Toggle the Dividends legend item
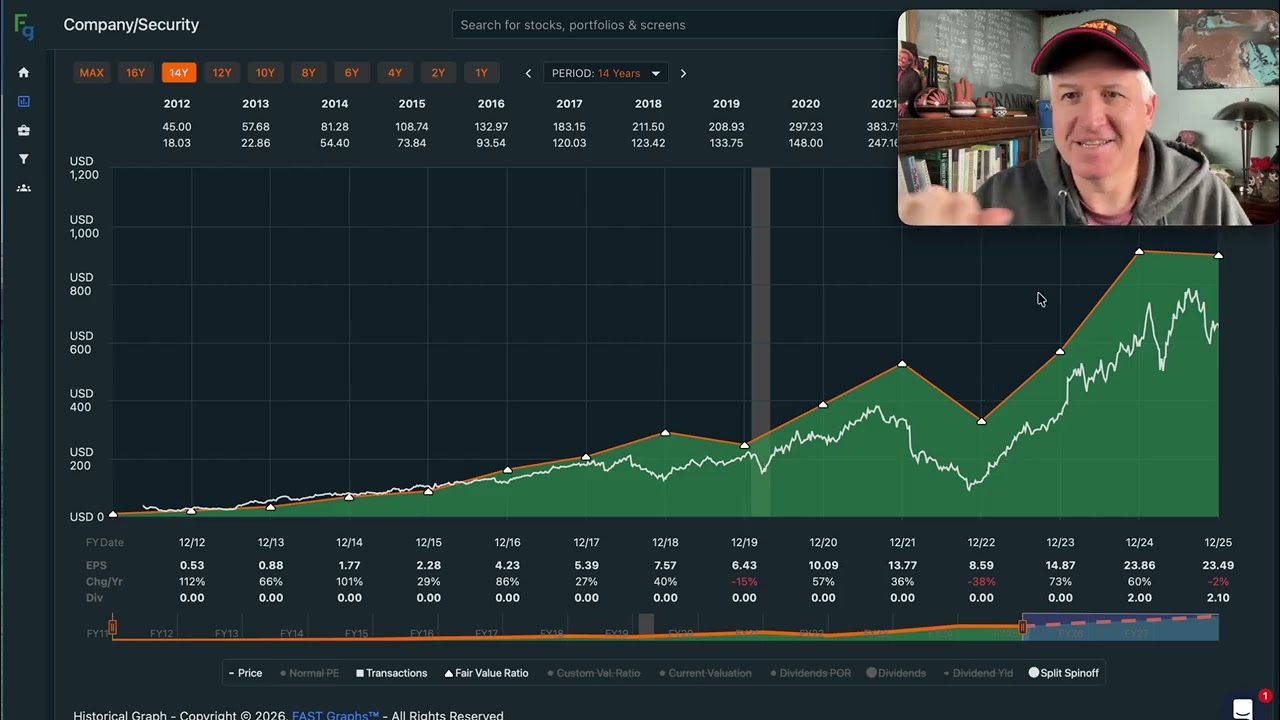This screenshot has width=1280, height=720. point(896,673)
